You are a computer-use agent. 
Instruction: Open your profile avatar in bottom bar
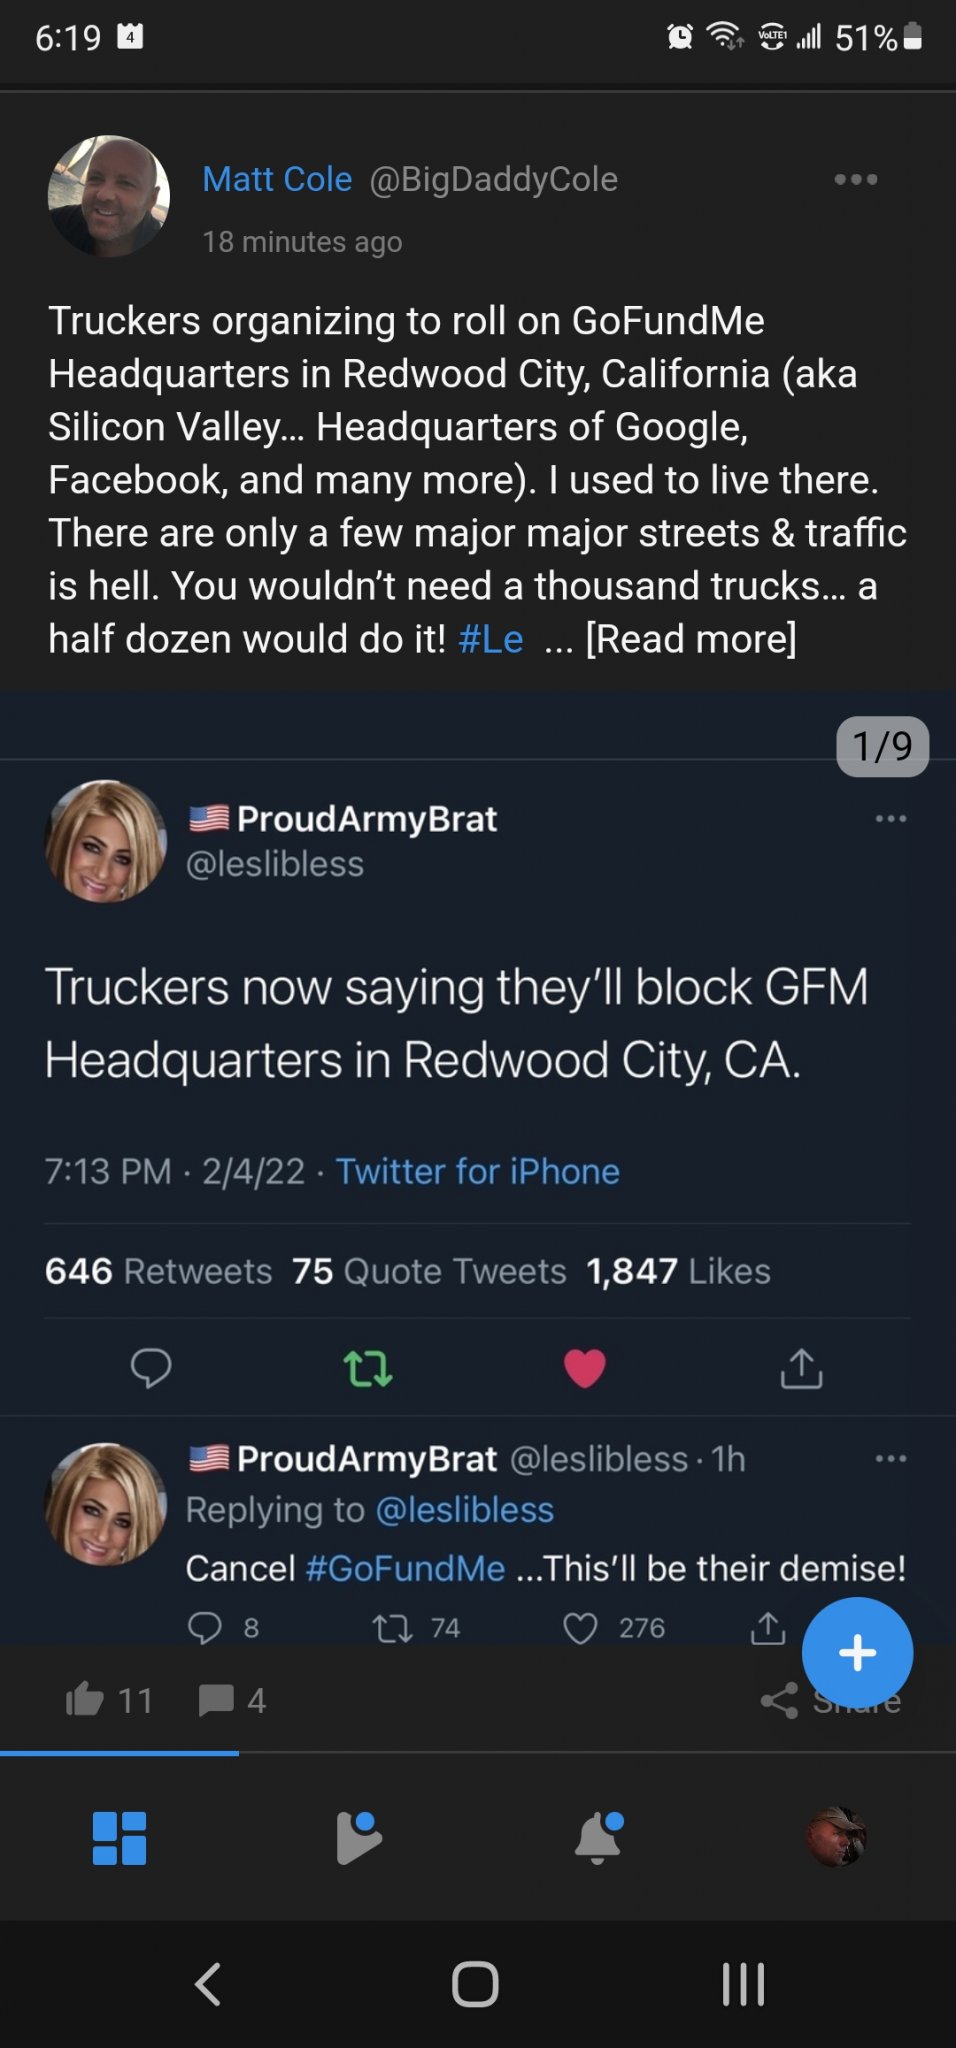point(836,1838)
